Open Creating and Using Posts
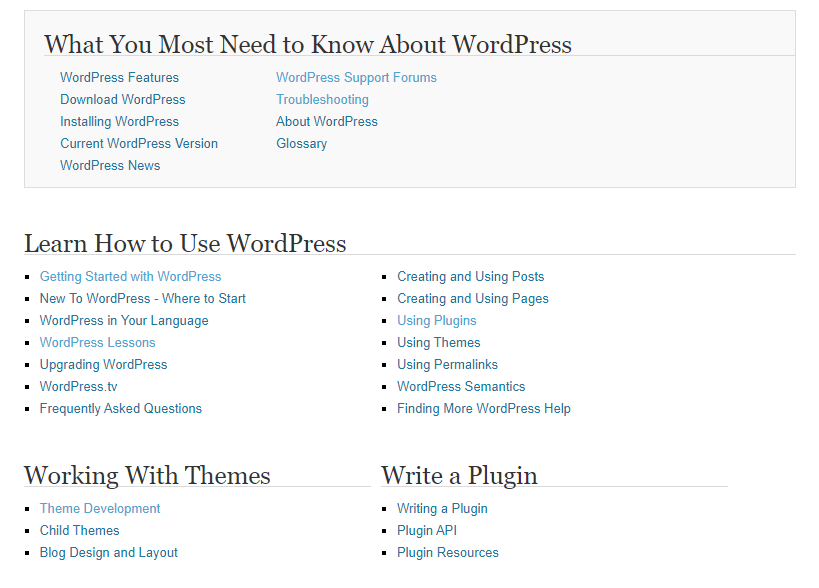The height and width of the screenshot is (588, 819). coord(471,276)
